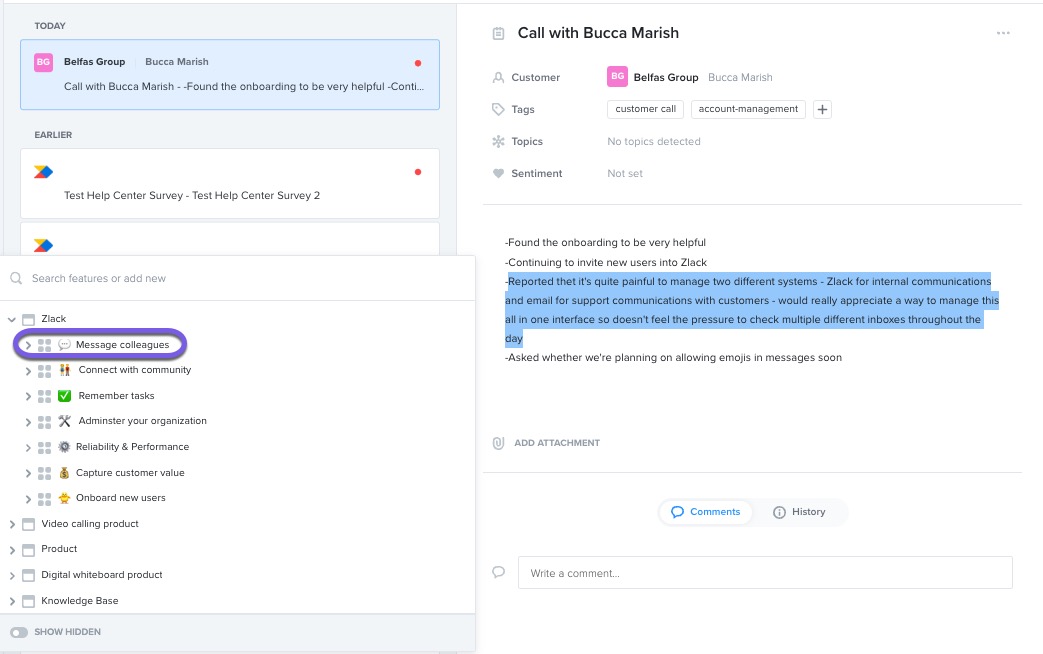Click the emoji icon for Onboard new users
Image resolution: width=1043 pixels, height=654 pixels.
click(65, 498)
